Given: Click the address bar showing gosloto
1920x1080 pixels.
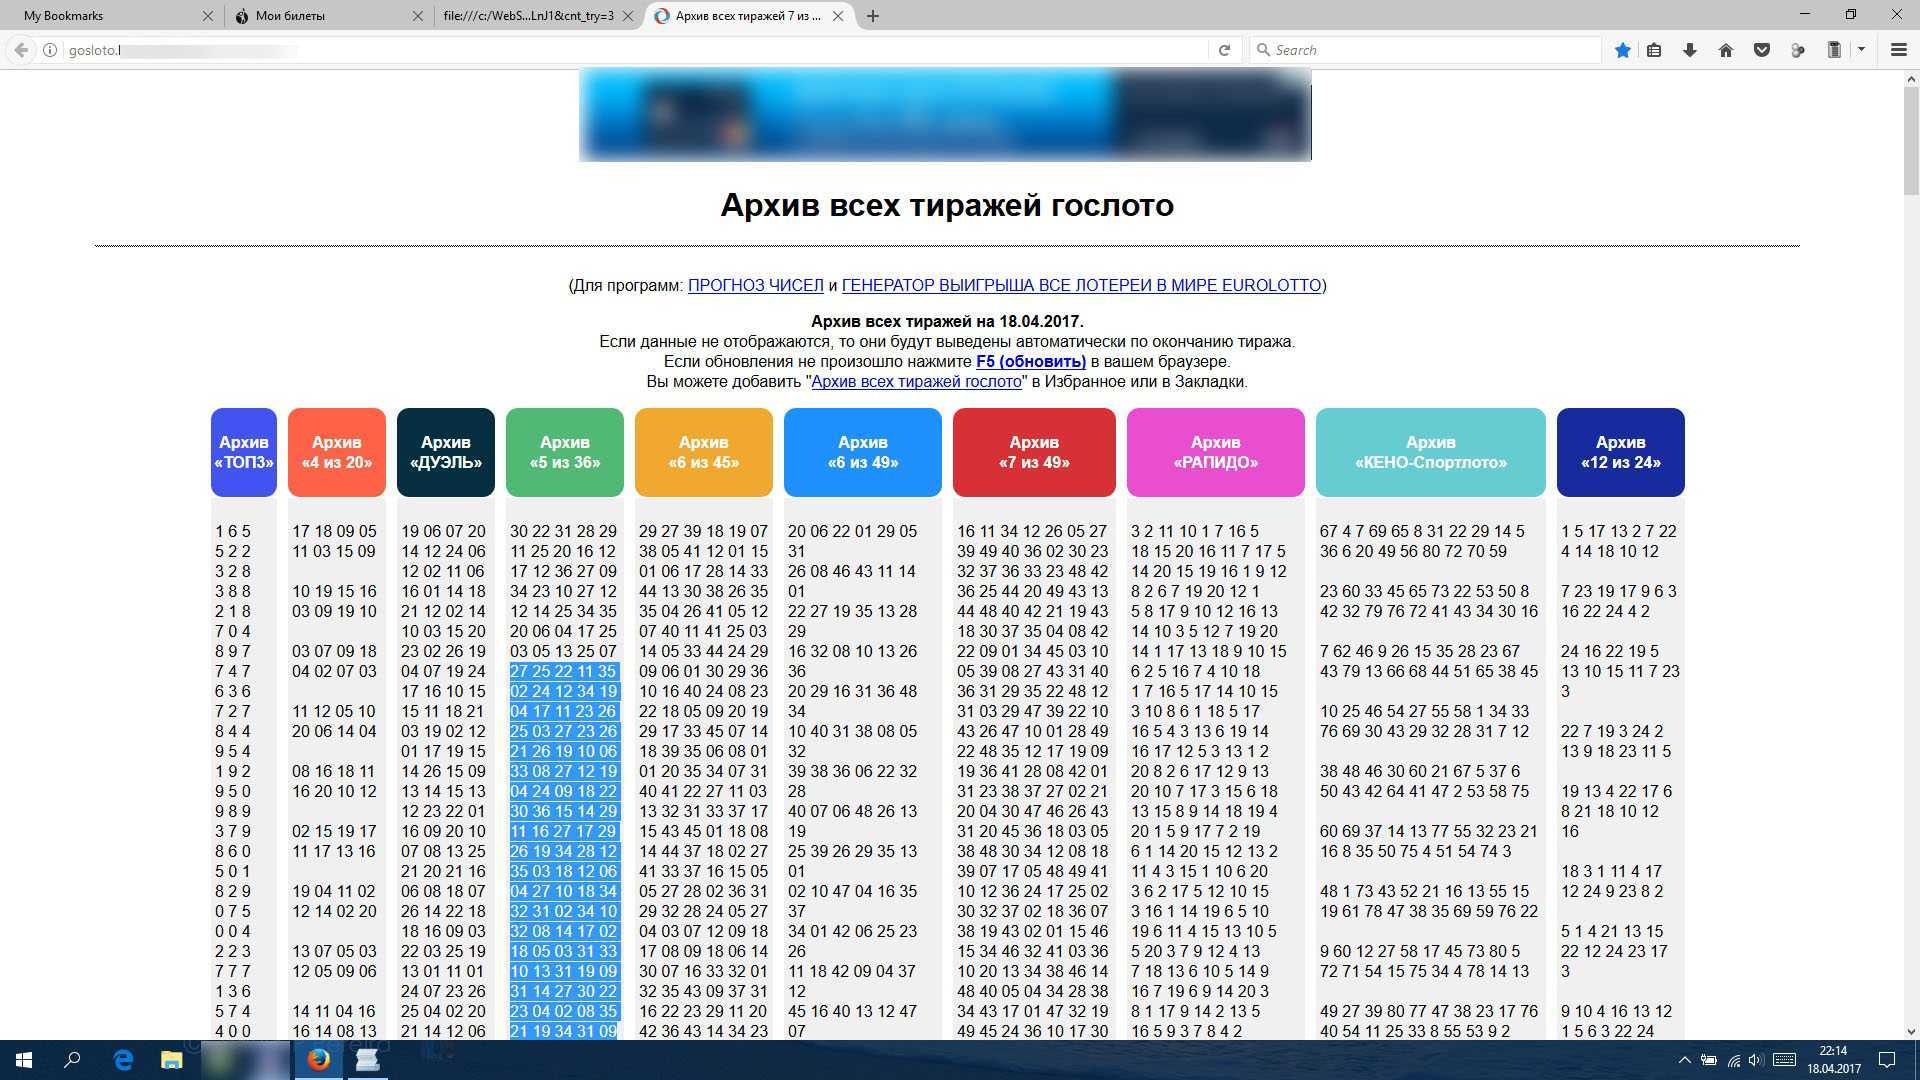Looking at the screenshot, I should coord(630,50).
